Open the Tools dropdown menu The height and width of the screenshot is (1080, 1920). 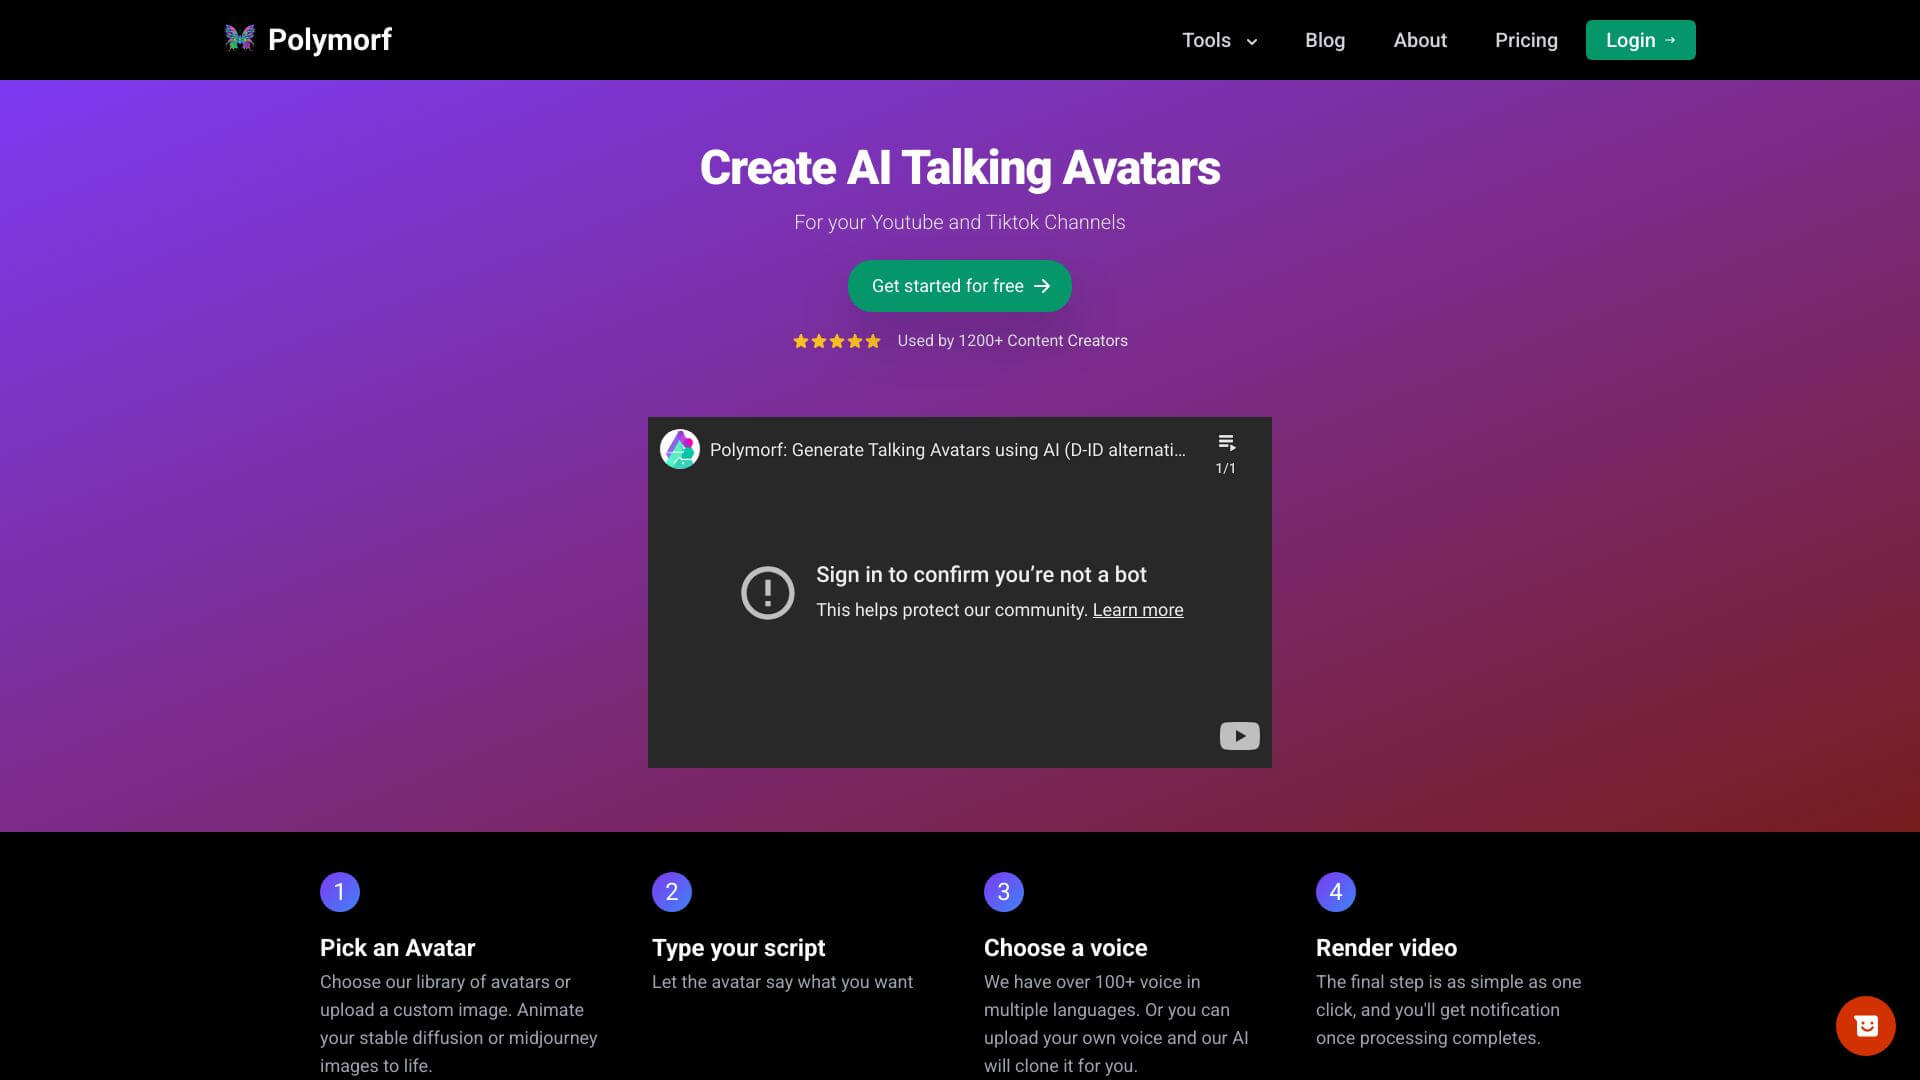pos(1206,40)
